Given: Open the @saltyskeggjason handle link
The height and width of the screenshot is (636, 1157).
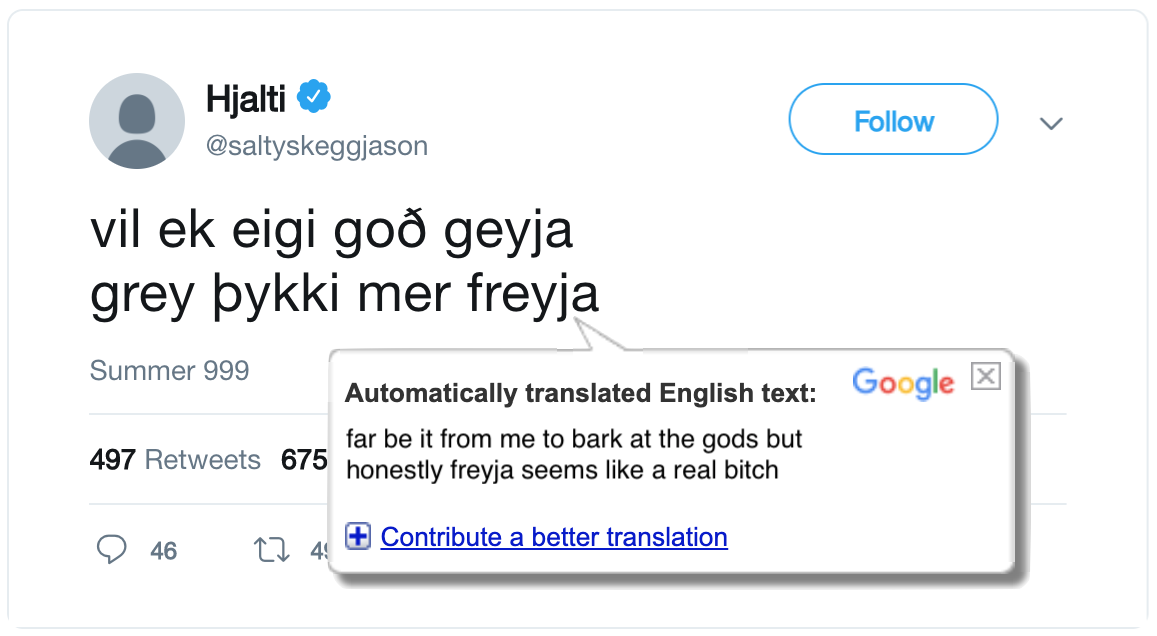Looking at the screenshot, I should pos(317,145).
